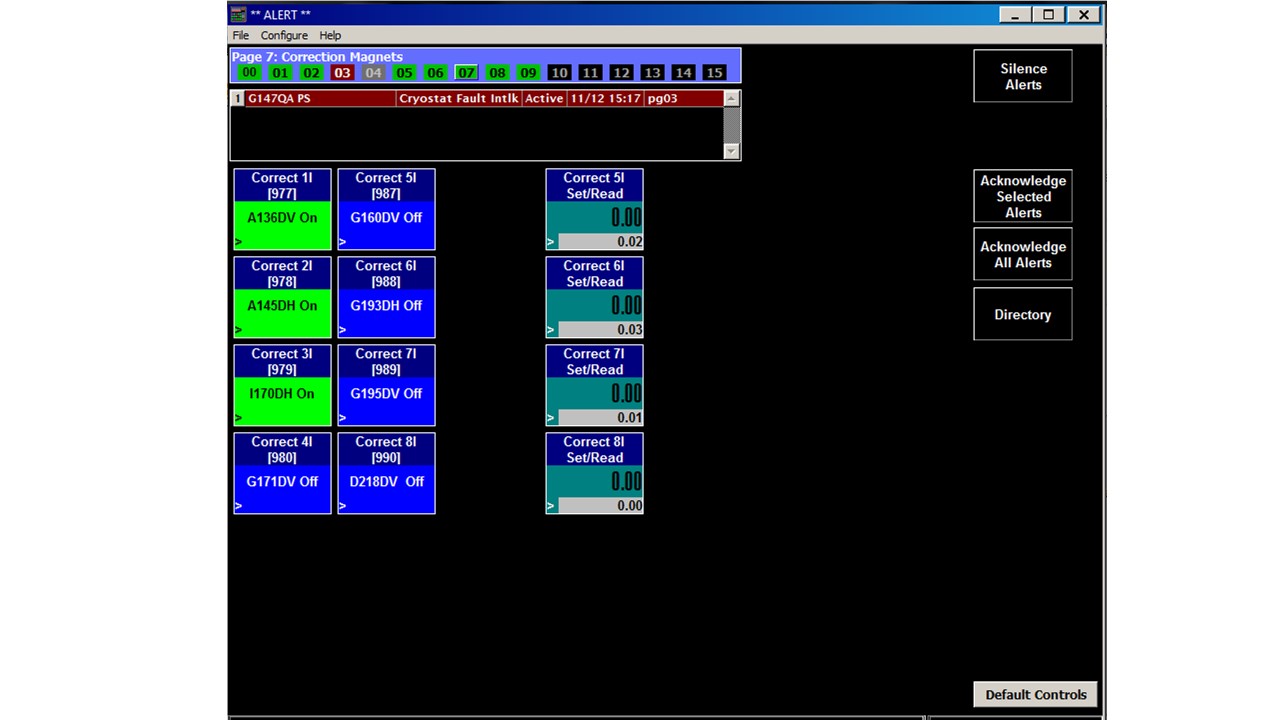Switch to alert page 03

pyautogui.click(x=342, y=73)
